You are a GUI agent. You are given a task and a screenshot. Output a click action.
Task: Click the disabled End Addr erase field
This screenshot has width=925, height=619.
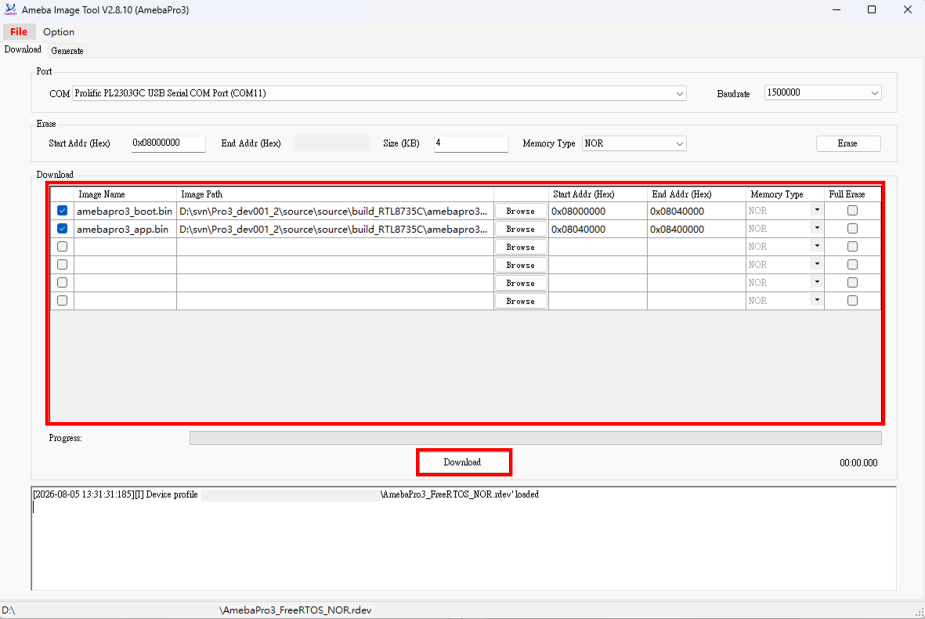coord(332,143)
